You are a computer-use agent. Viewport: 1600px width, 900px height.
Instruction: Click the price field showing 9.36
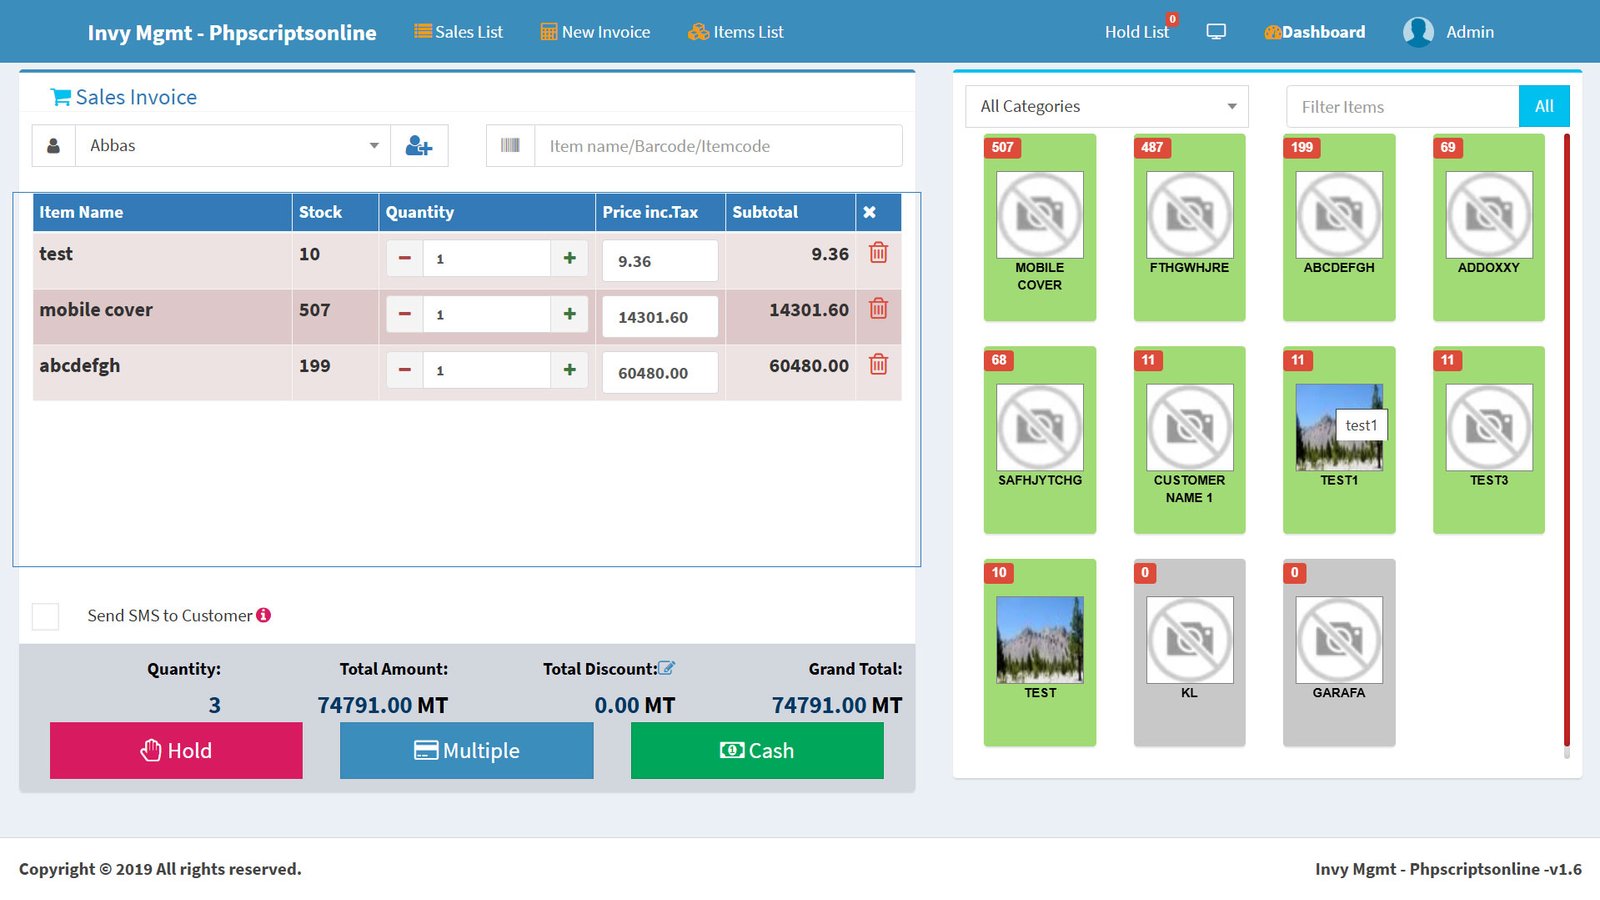click(x=660, y=261)
